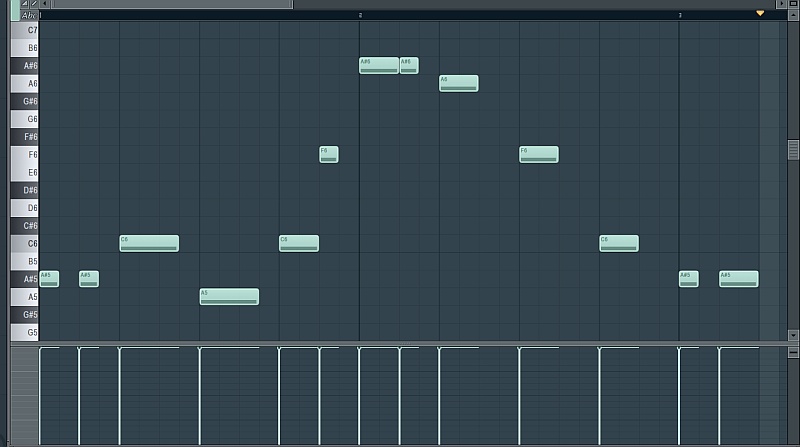800x447 pixels.
Task: Select the A6 note in the grid
Action: tap(459, 83)
